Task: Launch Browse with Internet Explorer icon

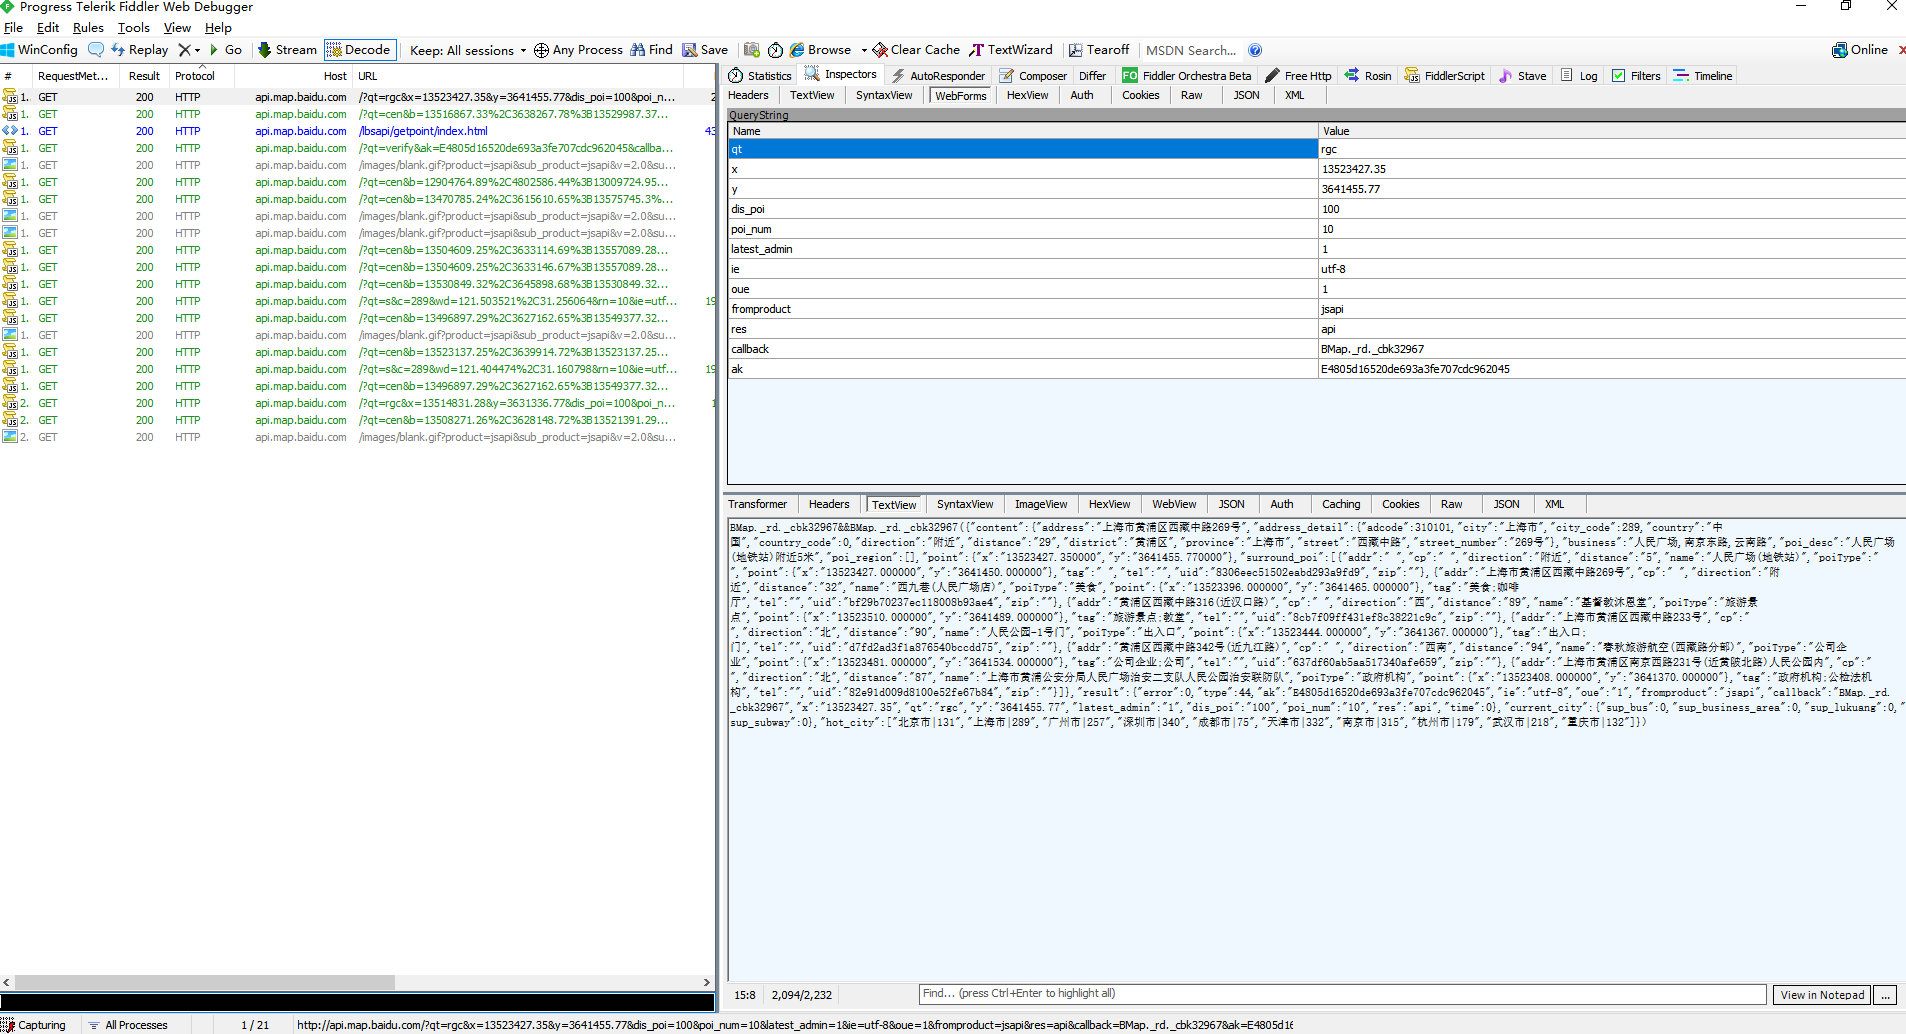Action: pos(821,50)
